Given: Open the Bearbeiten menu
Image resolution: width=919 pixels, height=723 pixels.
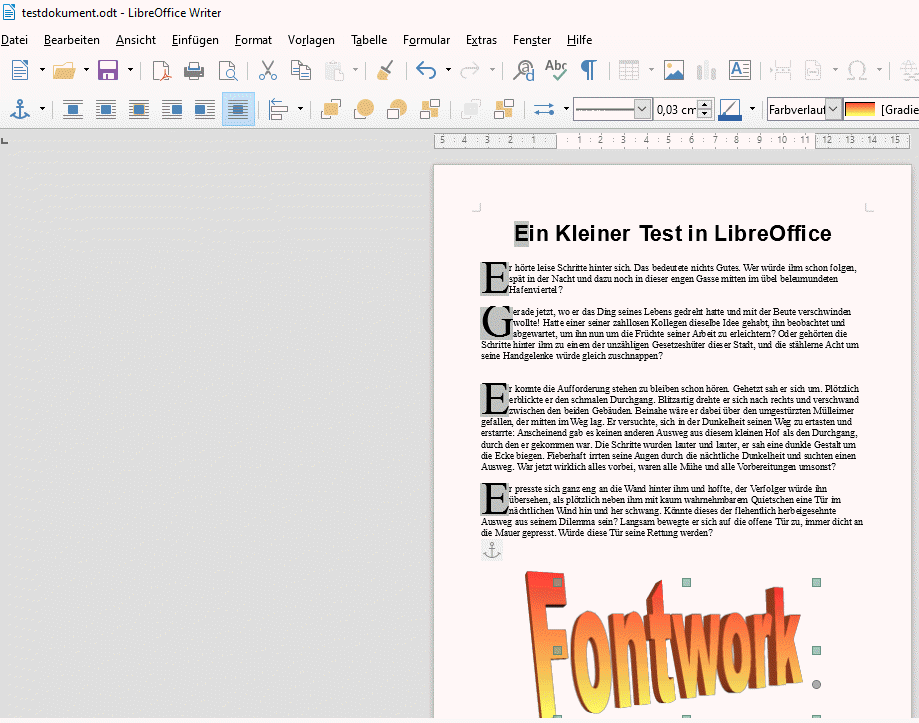Looking at the screenshot, I should (x=72, y=40).
